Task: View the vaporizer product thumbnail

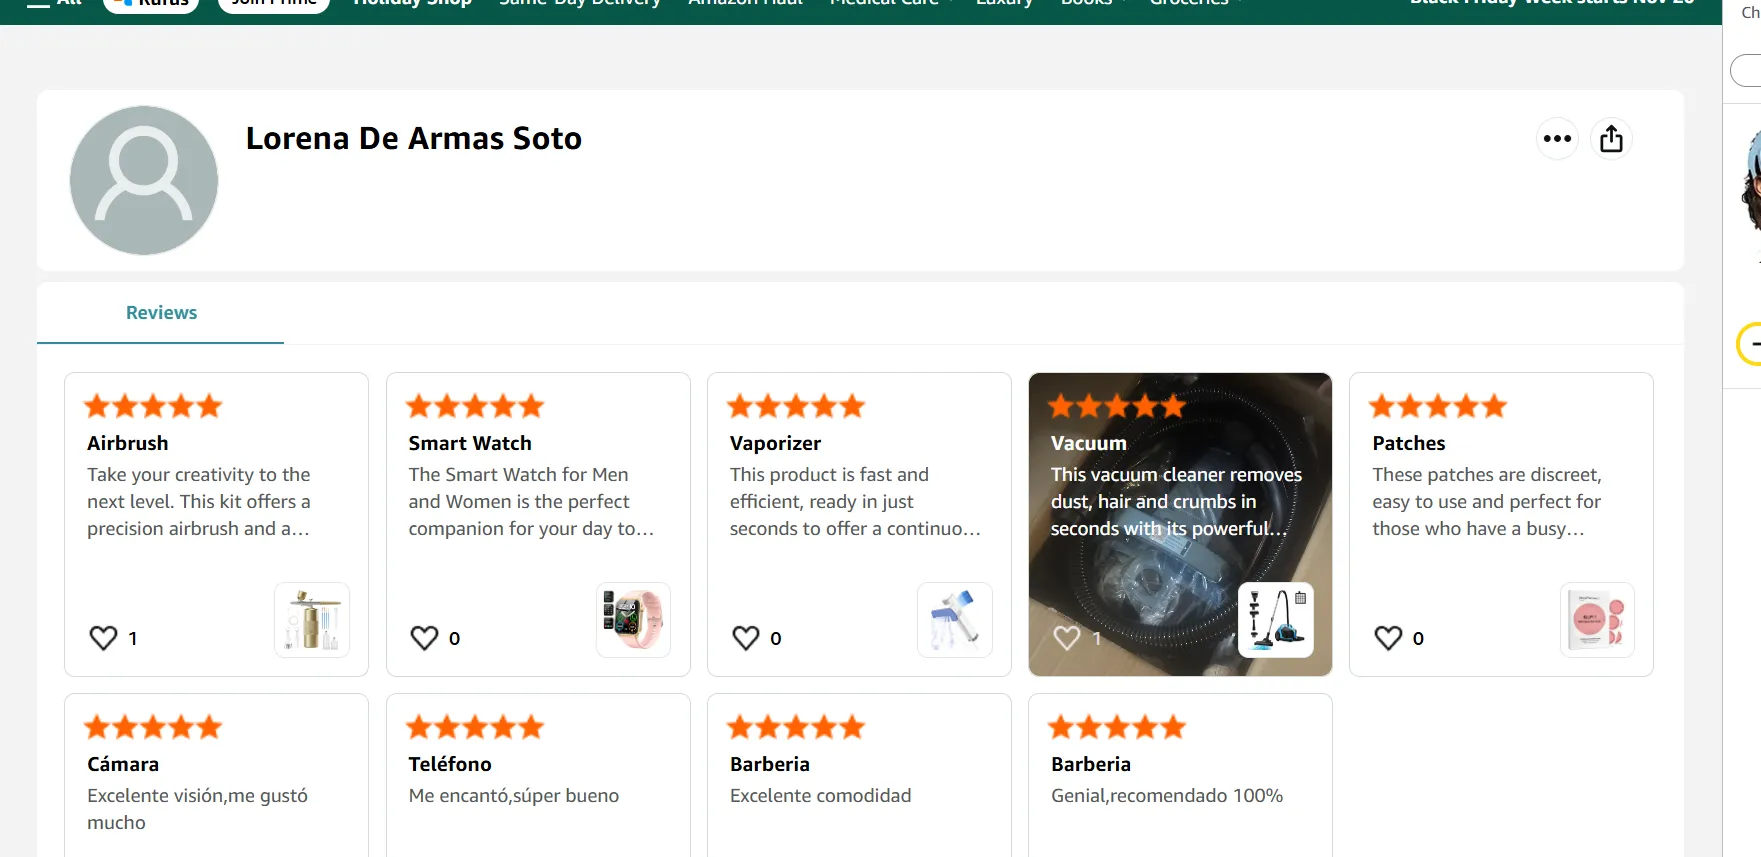Action: (955, 620)
